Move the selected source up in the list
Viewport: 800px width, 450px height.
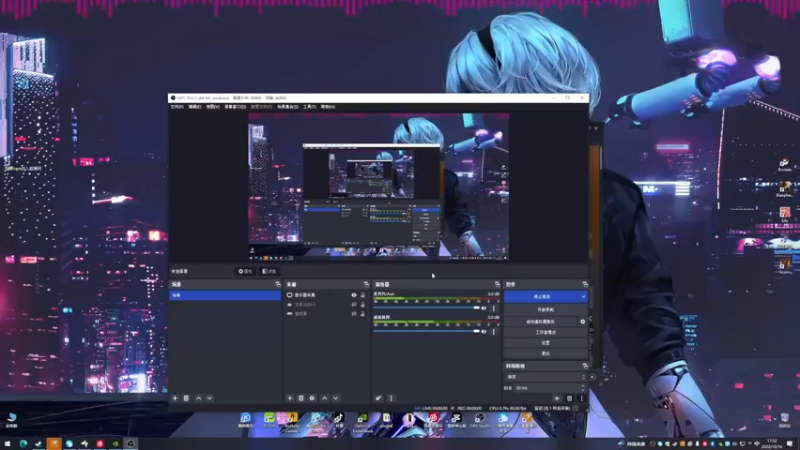pyautogui.click(x=324, y=398)
